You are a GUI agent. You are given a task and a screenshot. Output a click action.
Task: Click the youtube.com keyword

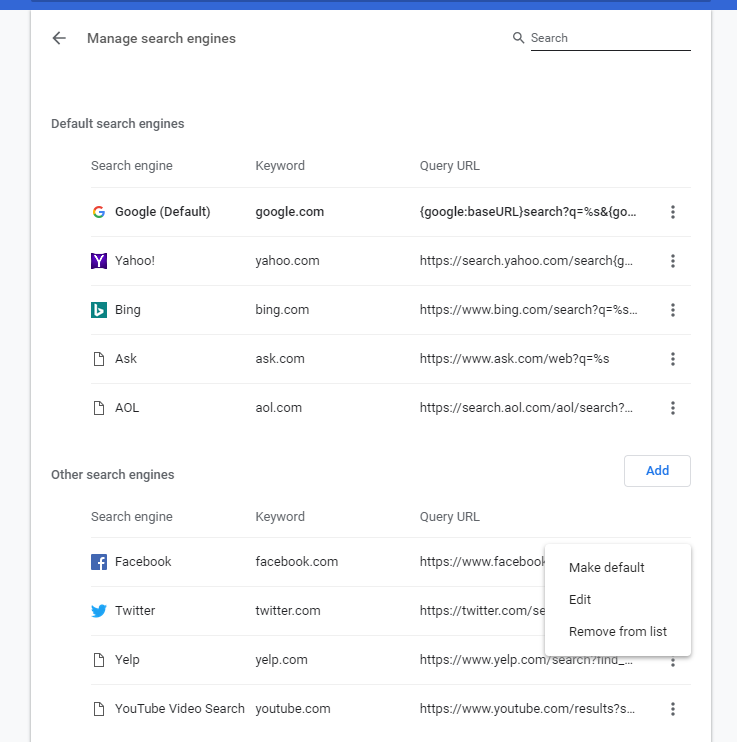(293, 709)
